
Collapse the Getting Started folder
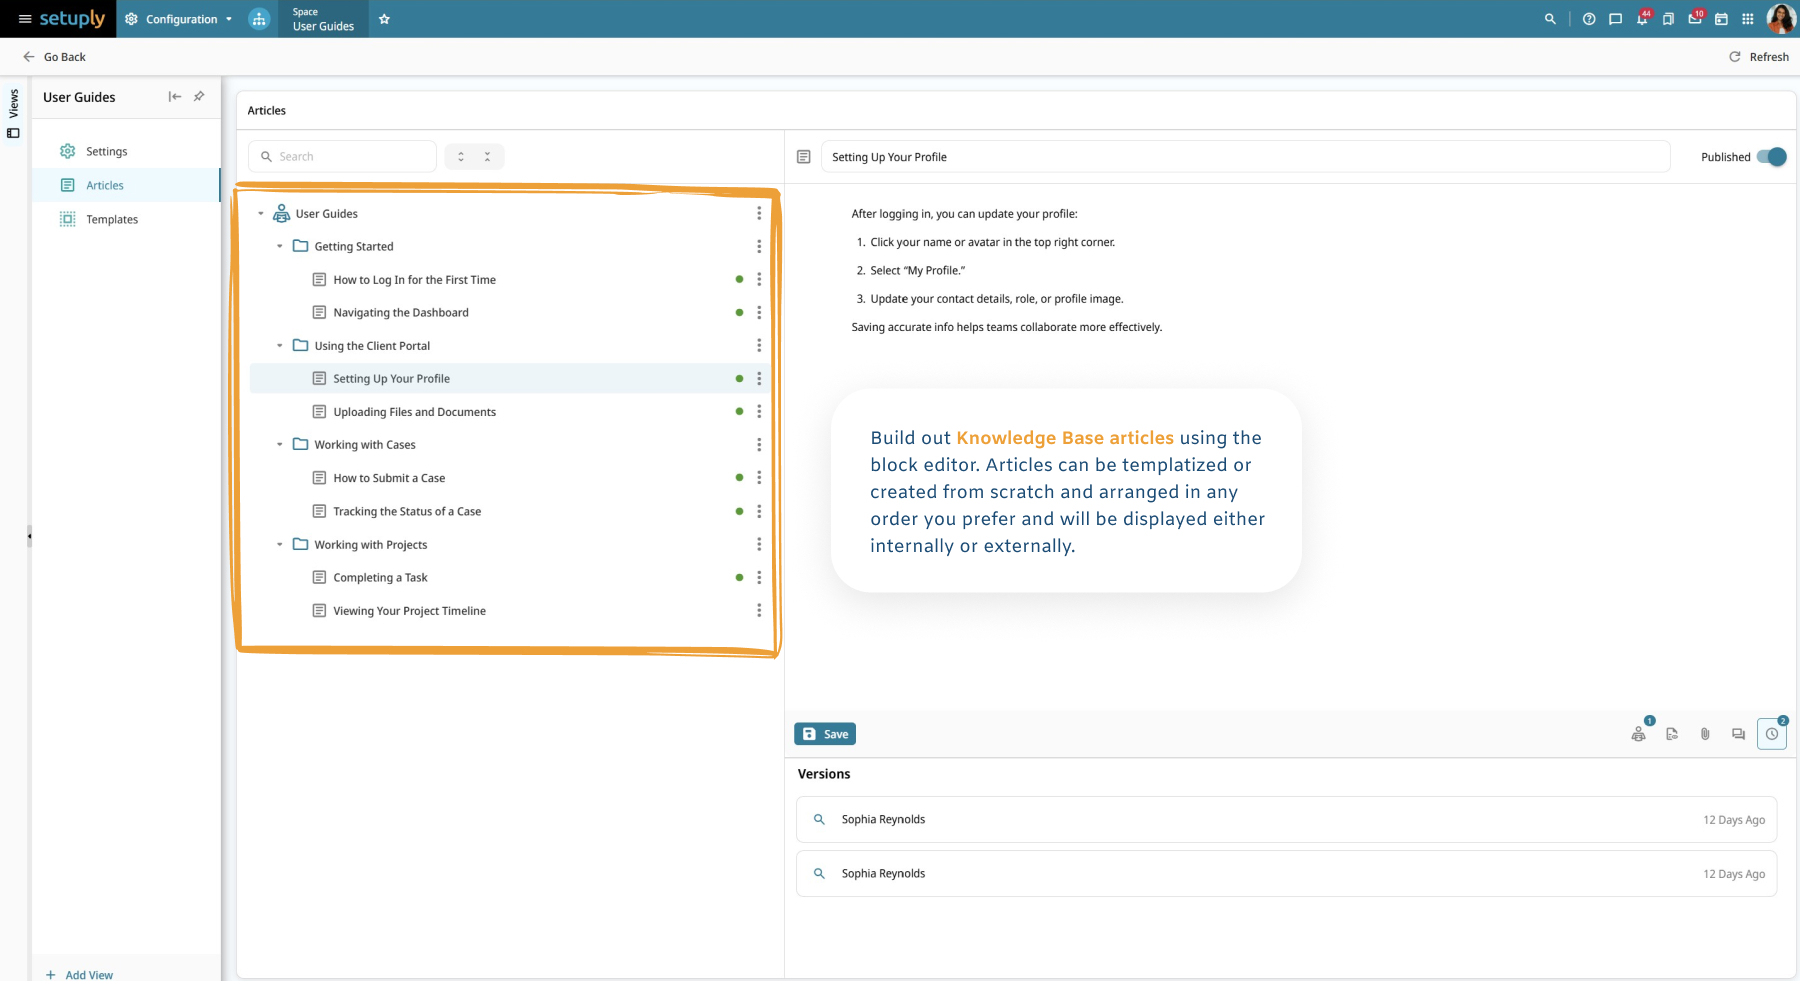tap(280, 246)
